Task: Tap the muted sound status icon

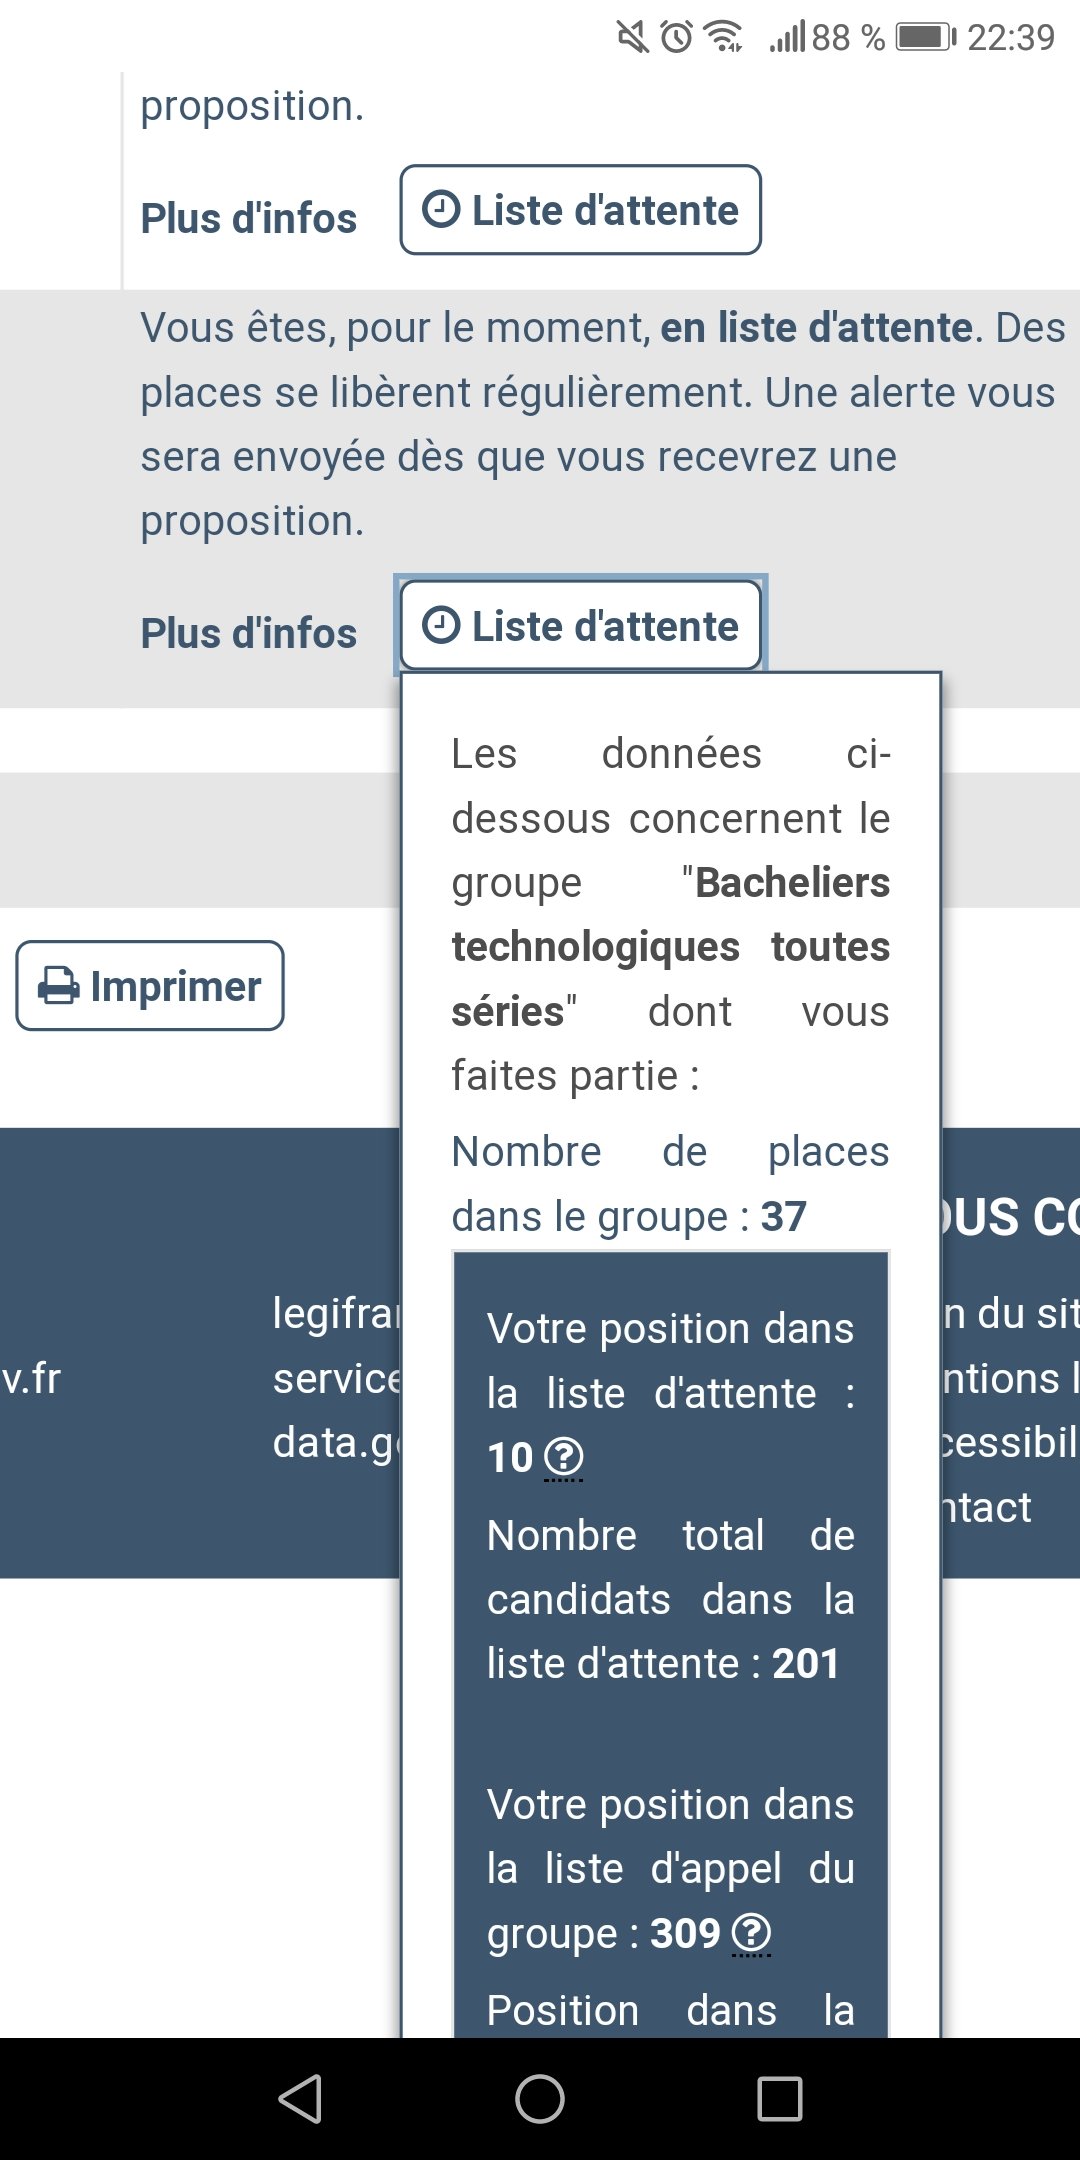Action: [x=632, y=38]
